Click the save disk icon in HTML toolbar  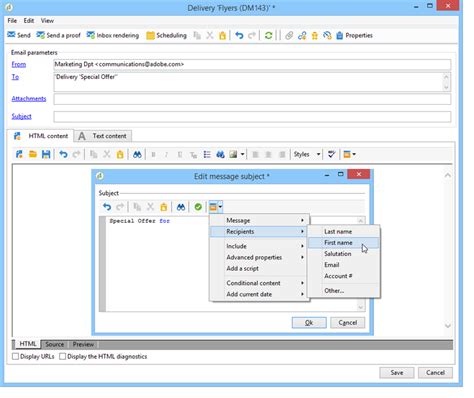click(x=46, y=154)
